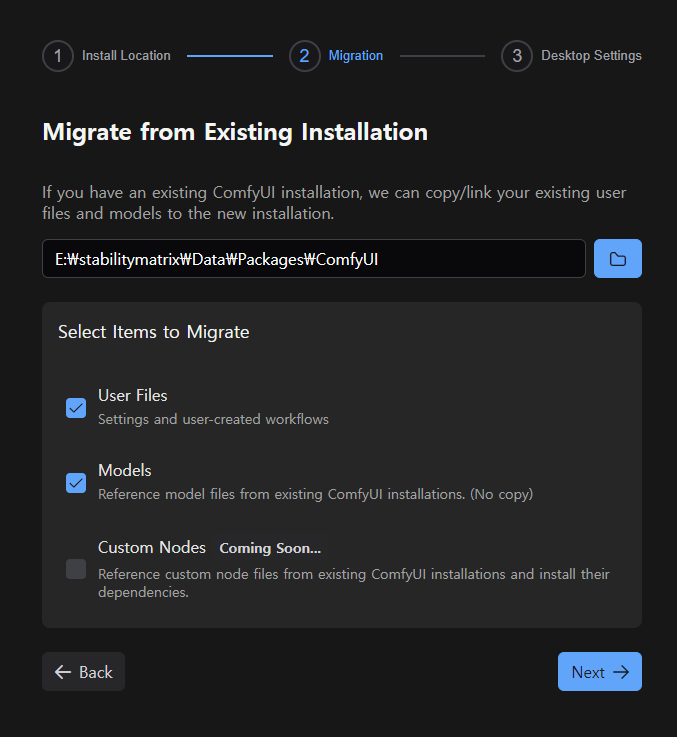The image size is (677, 737).
Task: Click the 'Reference model files' description
Action: click(x=315, y=494)
